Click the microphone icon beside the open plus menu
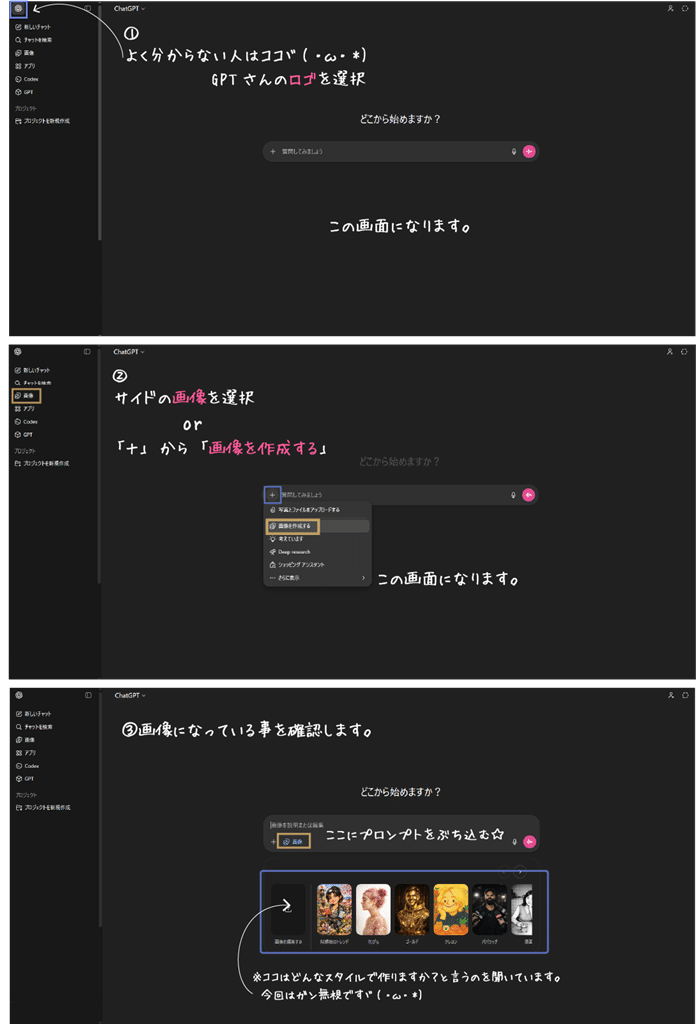Image resolution: width=696 pixels, height=1024 pixels. click(x=513, y=495)
